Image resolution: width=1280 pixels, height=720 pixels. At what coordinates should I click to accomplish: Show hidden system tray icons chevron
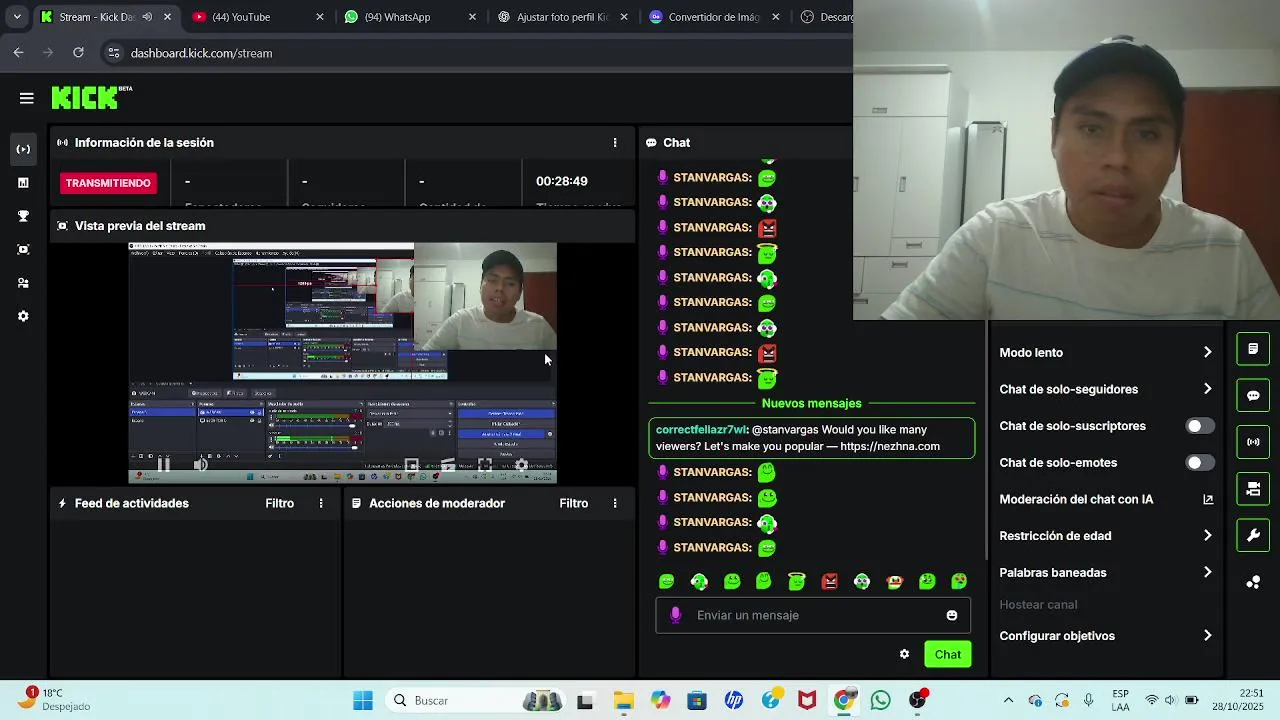pyautogui.click(x=1008, y=700)
